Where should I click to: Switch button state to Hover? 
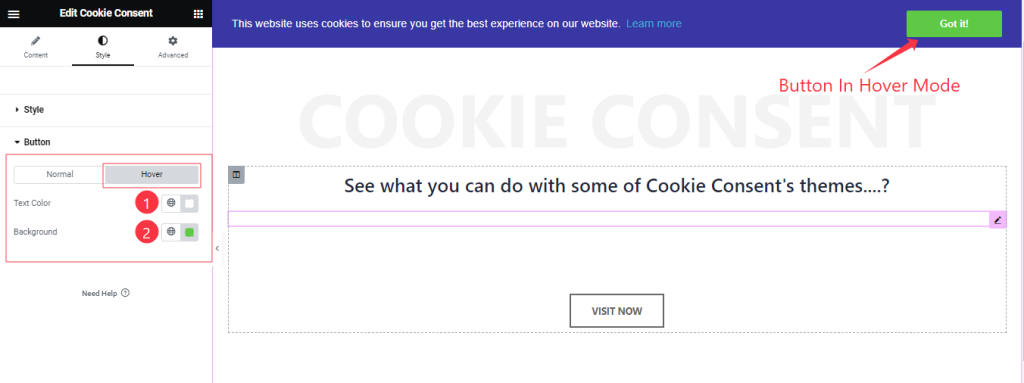(152, 175)
